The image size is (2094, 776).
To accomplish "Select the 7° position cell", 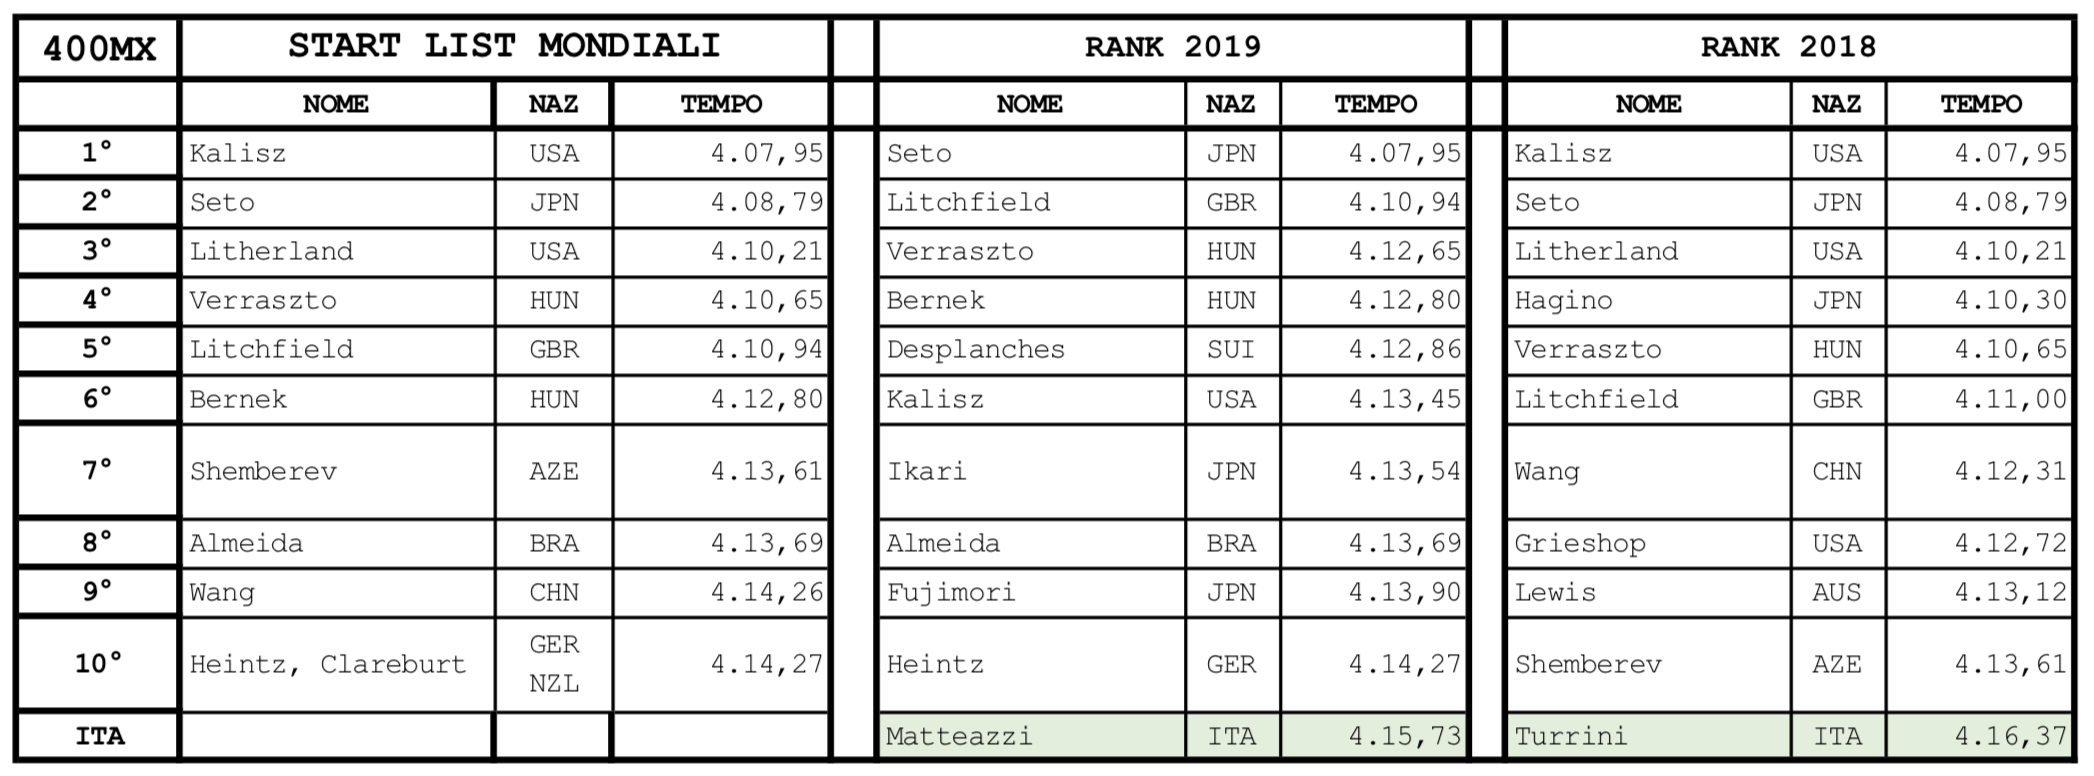I will click(x=98, y=471).
